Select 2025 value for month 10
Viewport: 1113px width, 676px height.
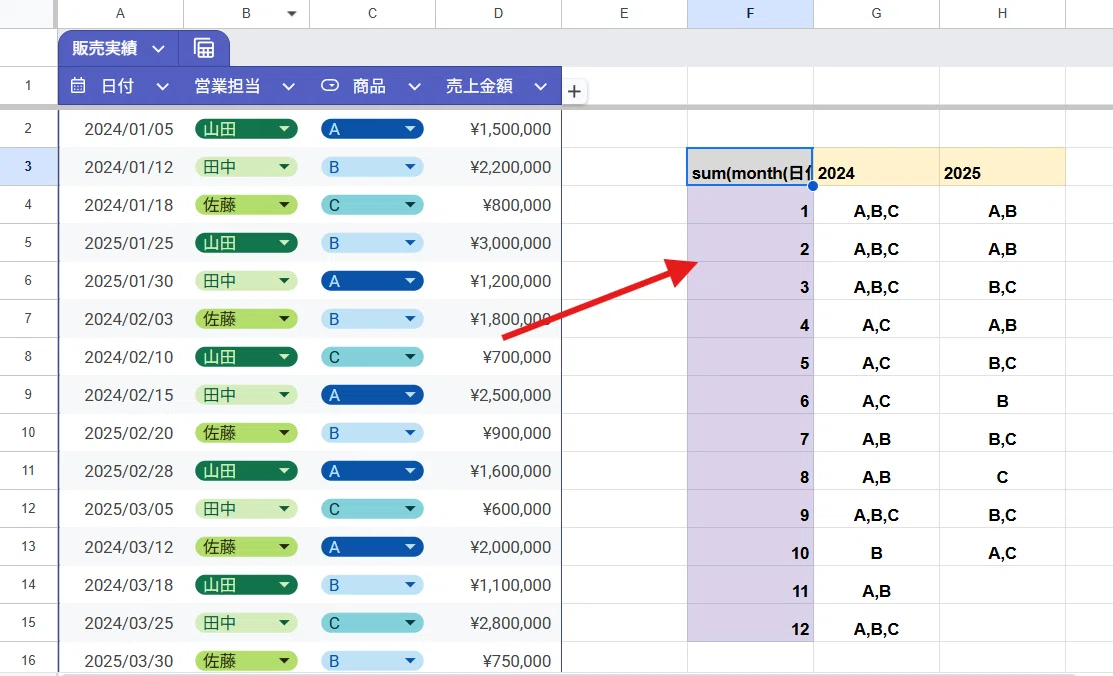(1002, 547)
